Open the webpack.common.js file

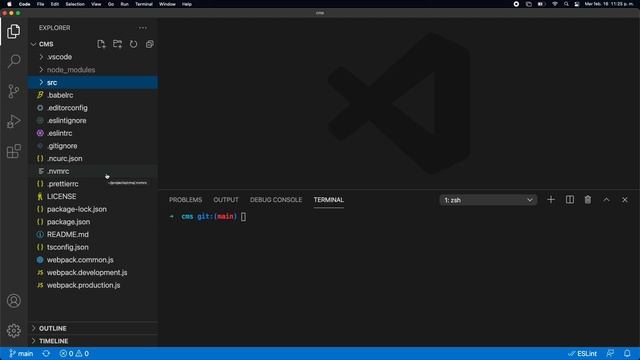click(93, 260)
